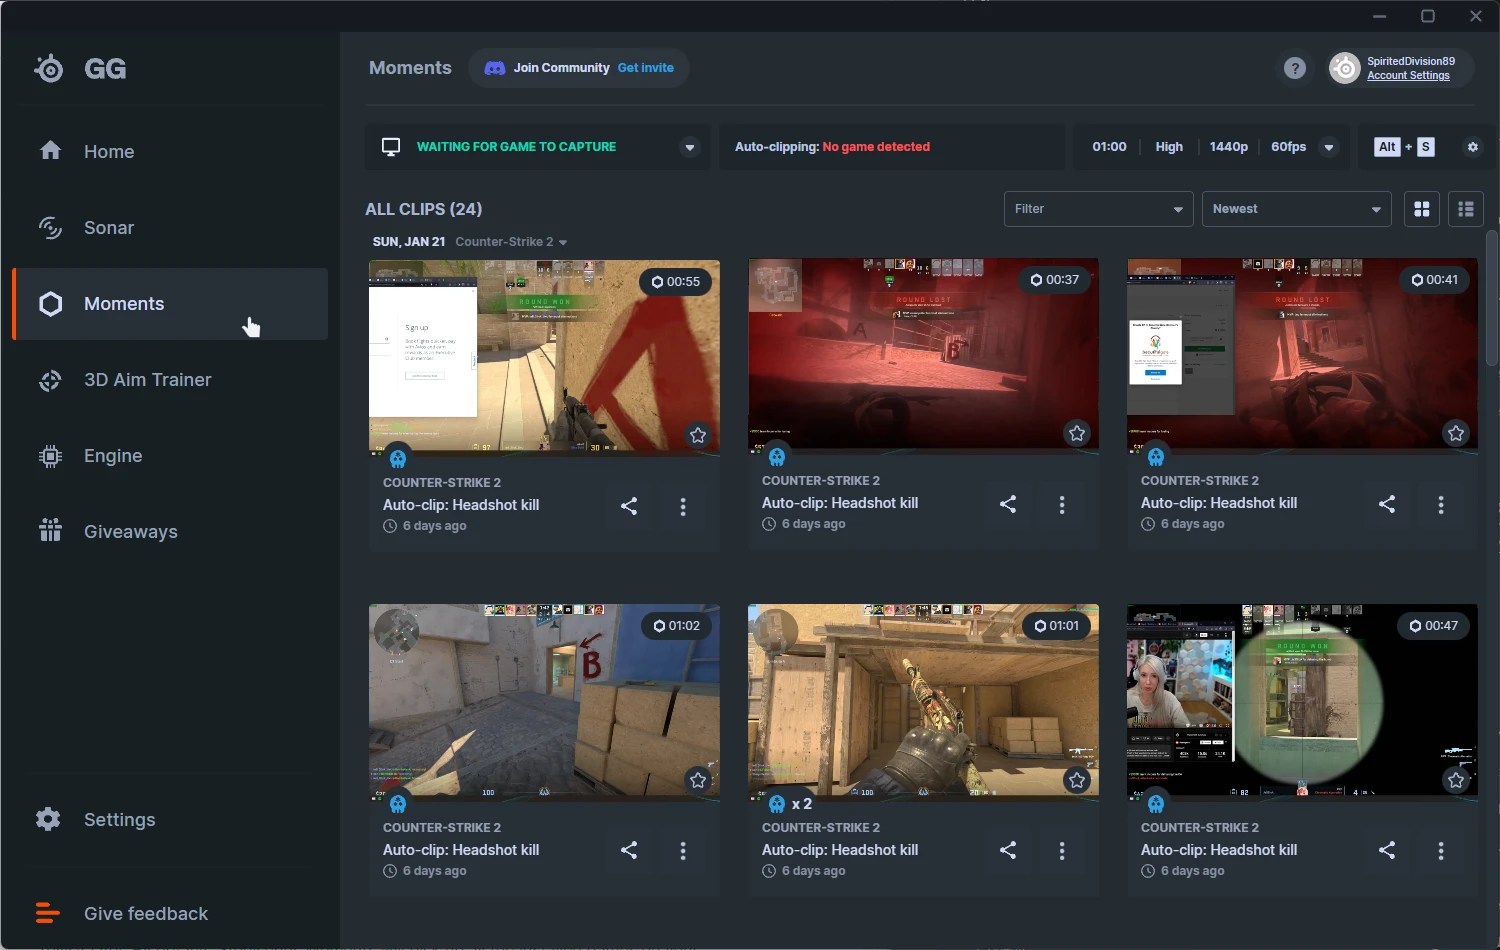1500x950 pixels.
Task: Click the headshot skull badge on 00:55 clip
Action: (x=398, y=459)
